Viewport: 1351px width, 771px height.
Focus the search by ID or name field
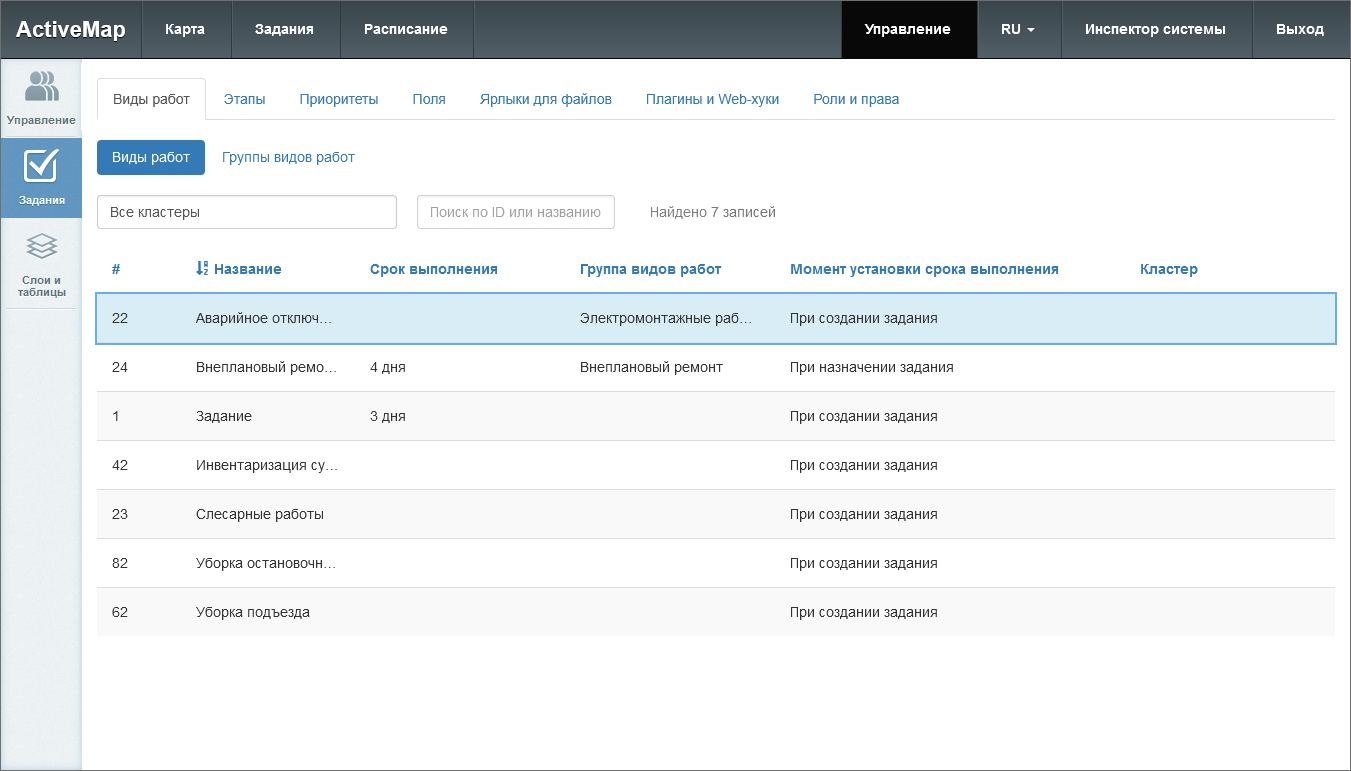coord(515,212)
